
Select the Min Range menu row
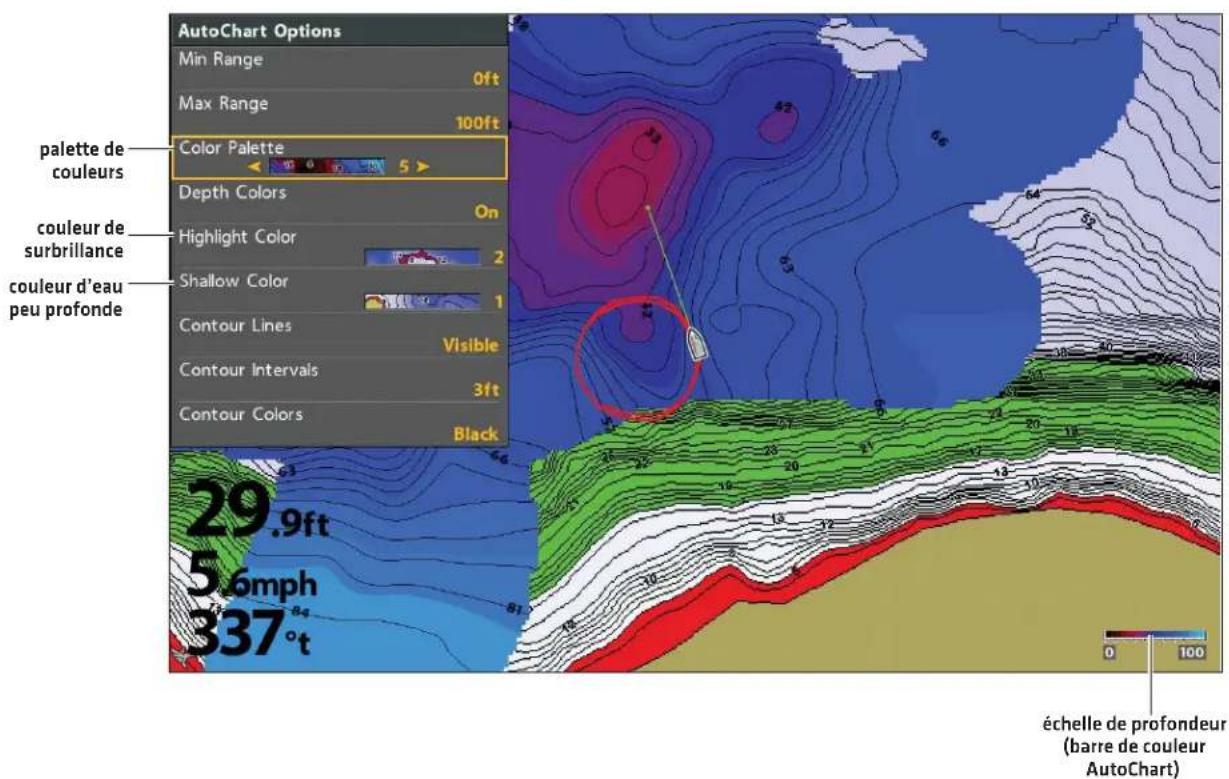pyautogui.click(x=339, y=68)
